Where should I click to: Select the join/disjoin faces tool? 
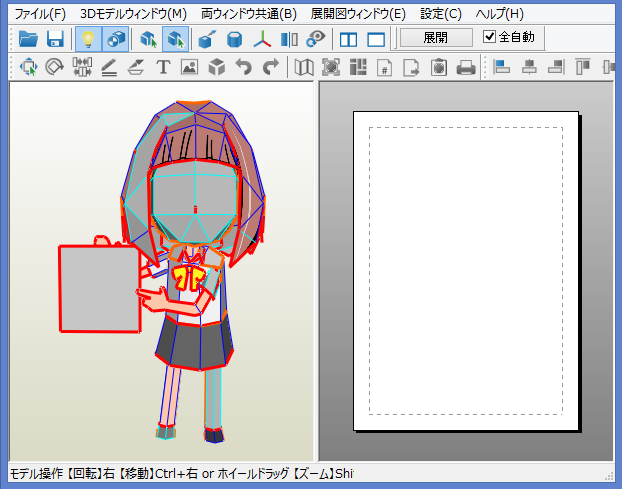(82, 67)
